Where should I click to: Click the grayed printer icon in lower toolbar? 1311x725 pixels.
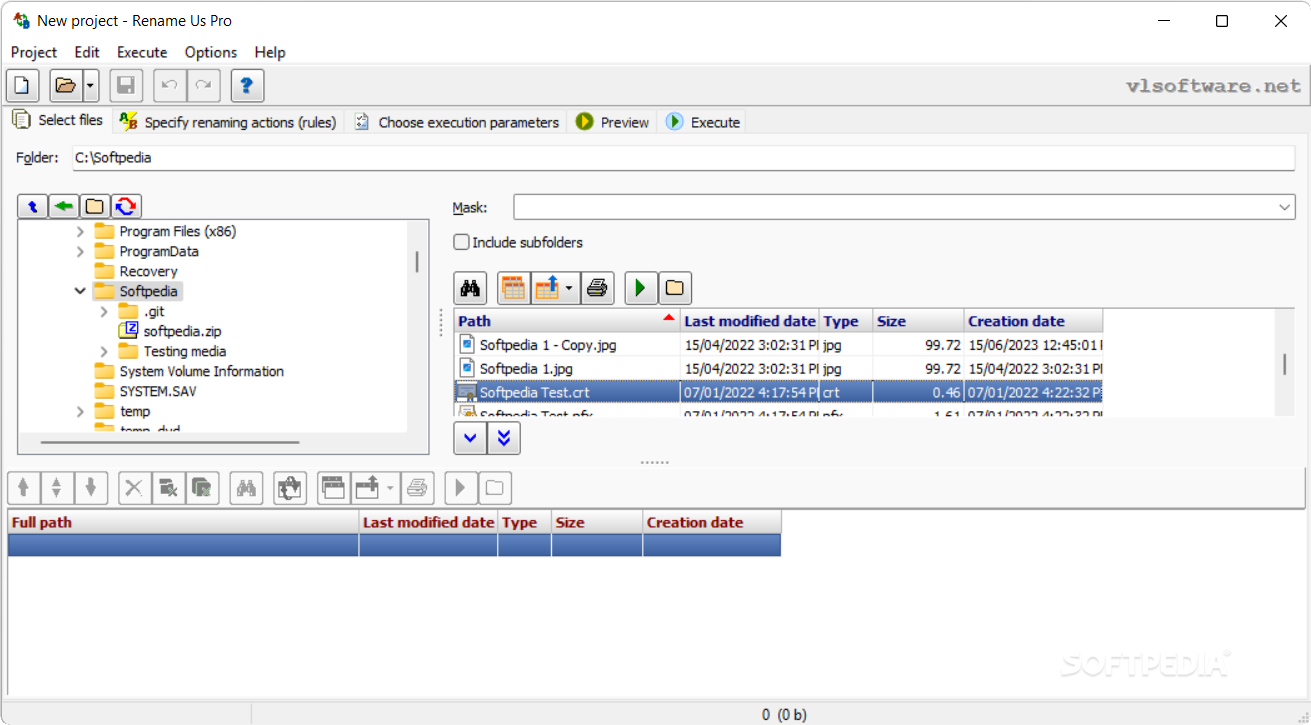click(x=418, y=488)
